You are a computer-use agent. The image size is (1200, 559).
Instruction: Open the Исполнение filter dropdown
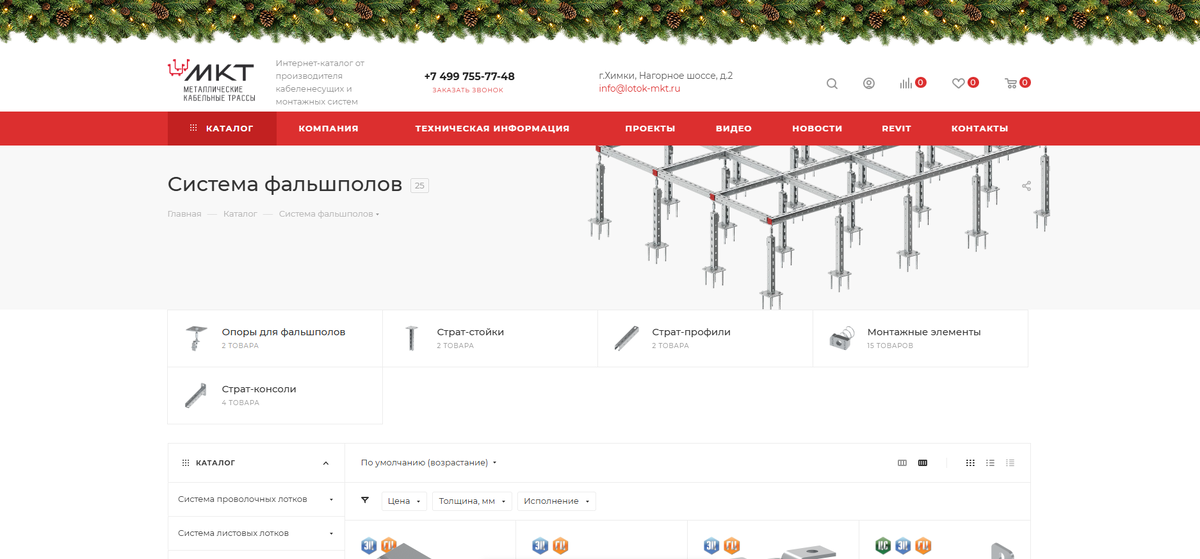(556, 501)
